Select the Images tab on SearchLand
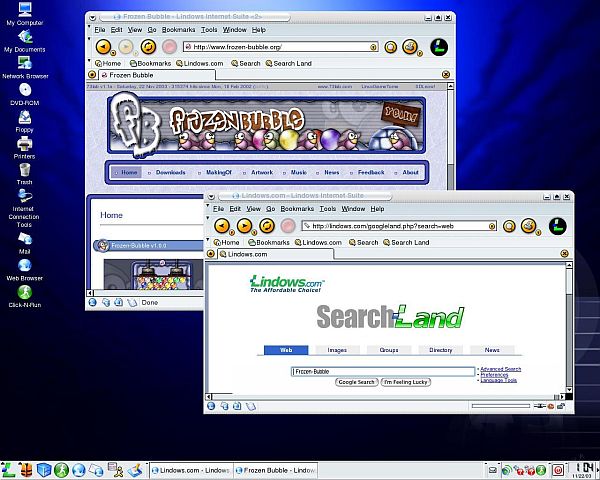 (337, 350)
